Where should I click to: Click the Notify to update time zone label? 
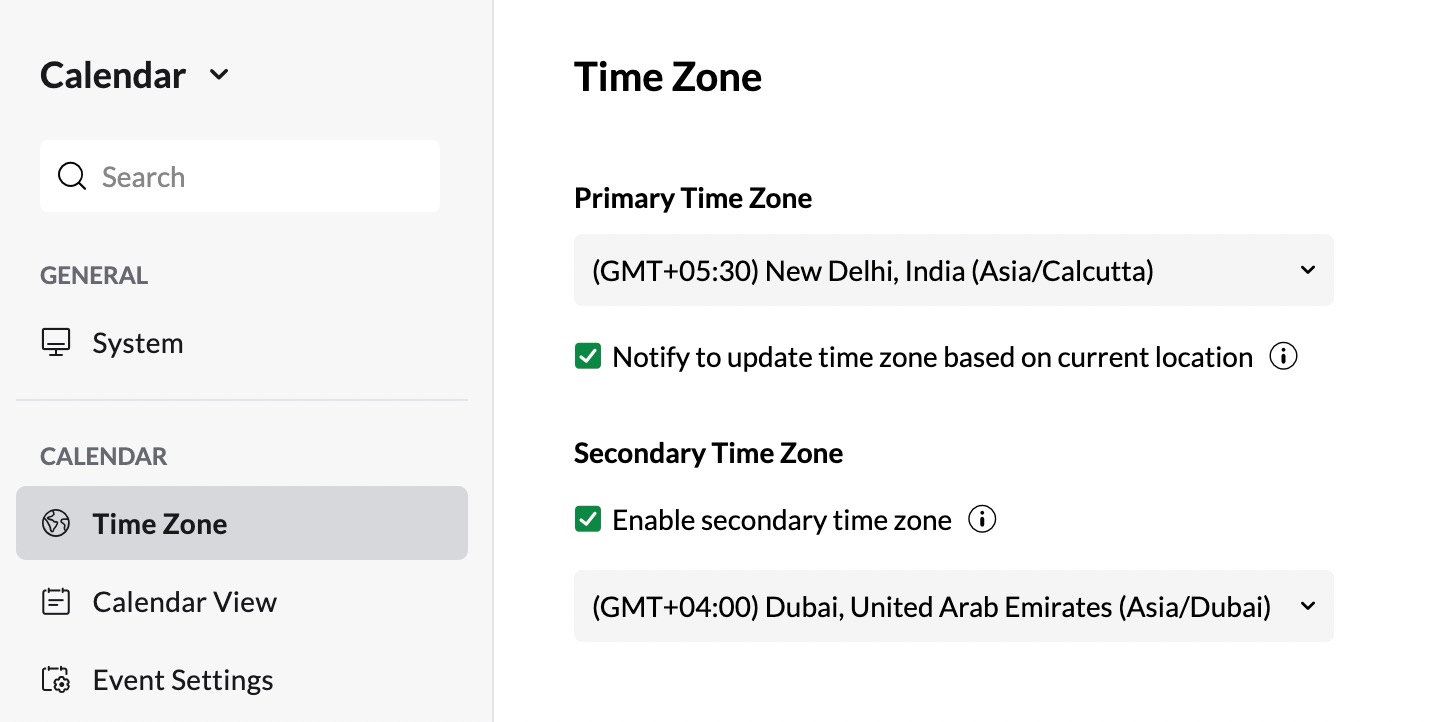pyautogui.click(x=932, y=357)
